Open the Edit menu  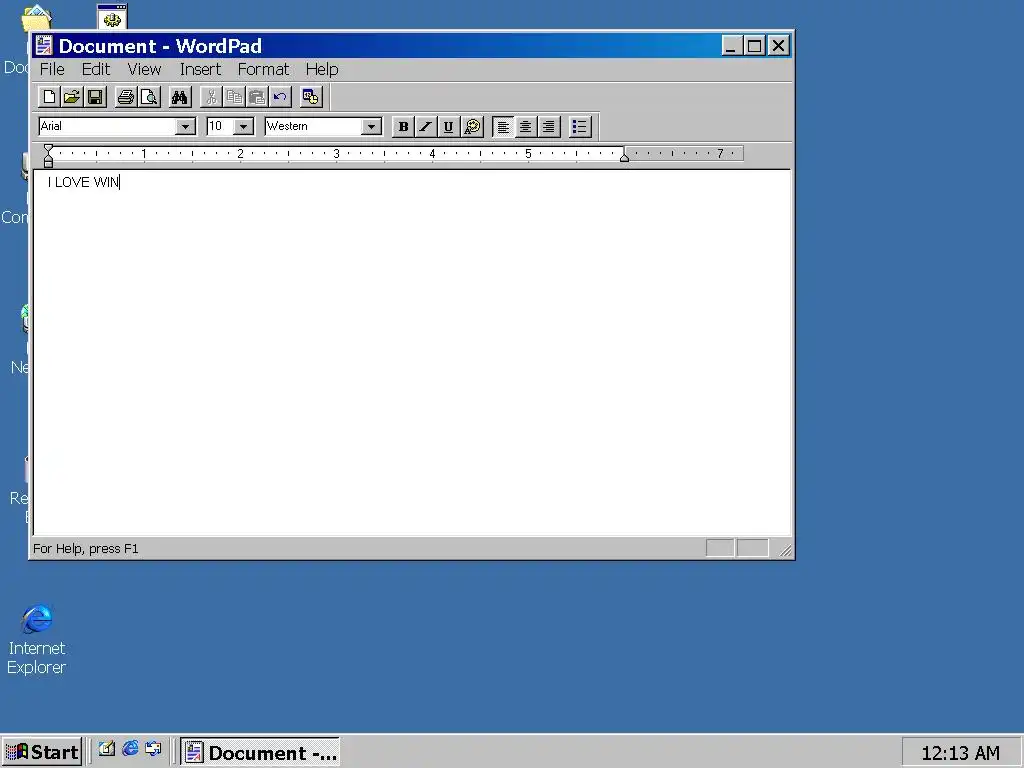click(96, 69)
